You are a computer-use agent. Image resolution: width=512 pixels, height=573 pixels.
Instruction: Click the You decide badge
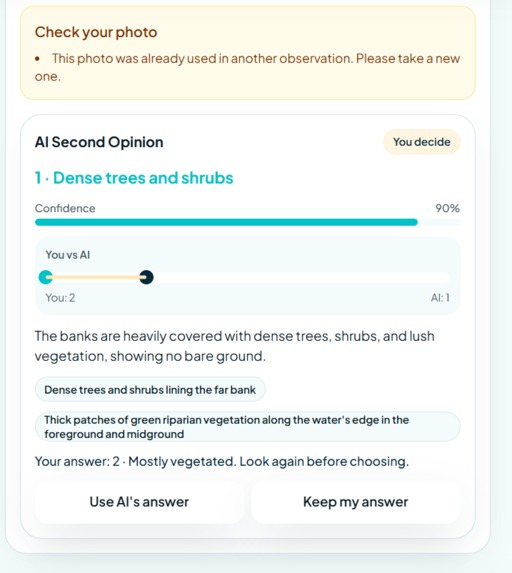(422, 142)
